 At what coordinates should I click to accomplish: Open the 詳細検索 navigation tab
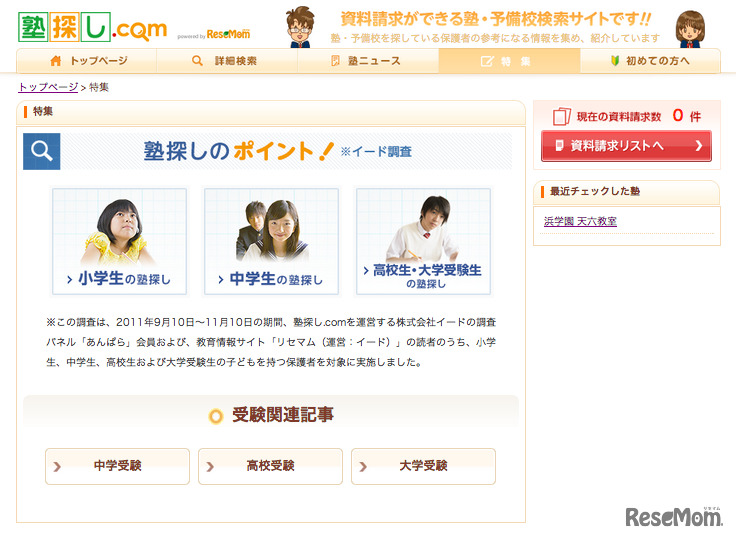pos(227,61)
